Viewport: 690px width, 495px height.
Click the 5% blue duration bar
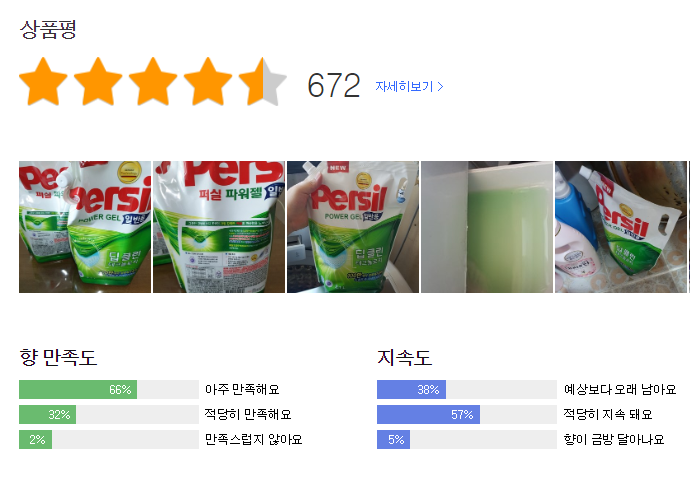click(393, 439)
